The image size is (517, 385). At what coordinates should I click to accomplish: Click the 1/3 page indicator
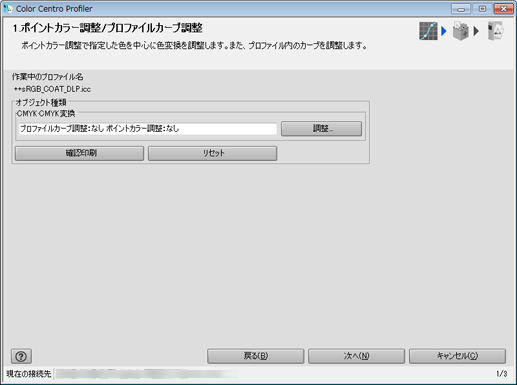pyautogui.click(x=502, y=374)
